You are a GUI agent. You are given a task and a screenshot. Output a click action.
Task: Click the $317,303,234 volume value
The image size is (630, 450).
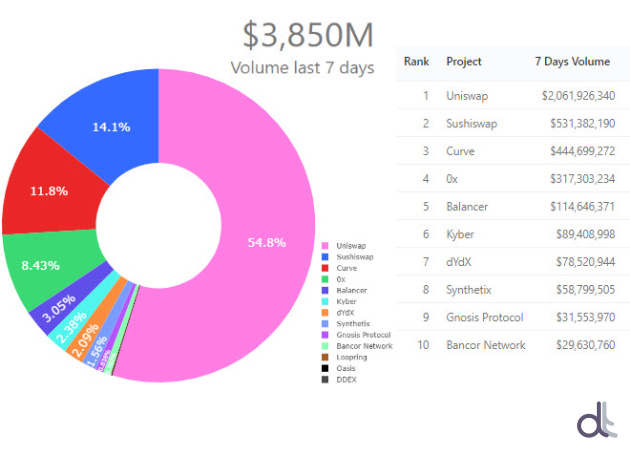coord(583,179)
